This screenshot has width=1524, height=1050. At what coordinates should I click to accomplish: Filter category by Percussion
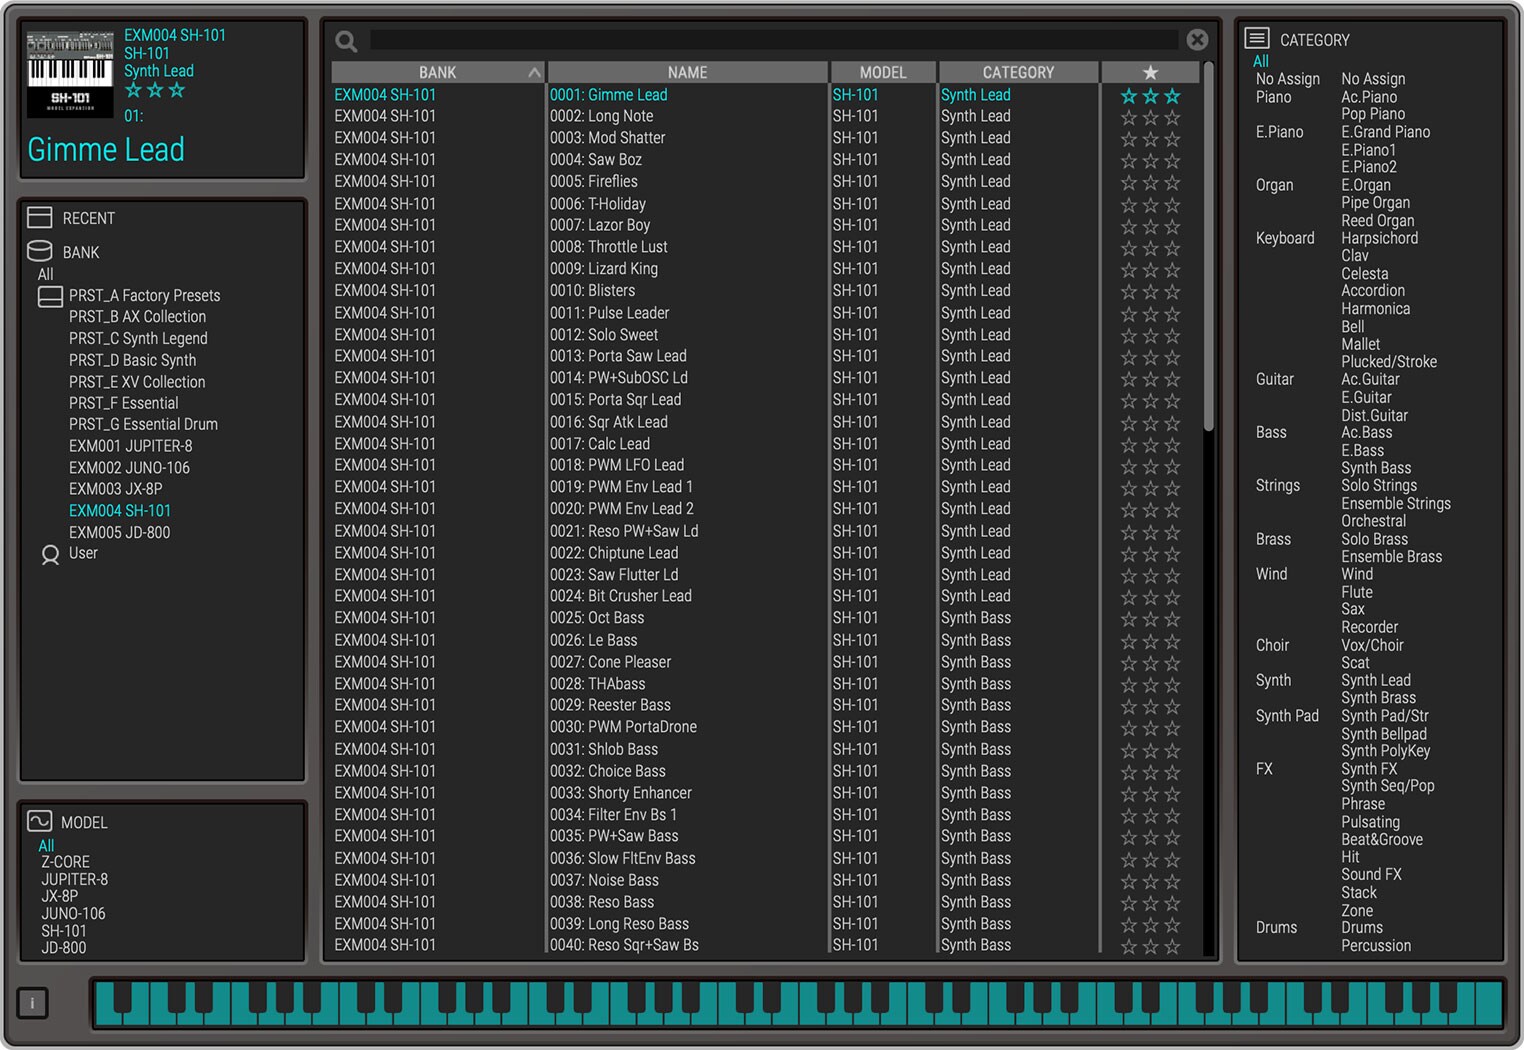(x=1376, y=945)
